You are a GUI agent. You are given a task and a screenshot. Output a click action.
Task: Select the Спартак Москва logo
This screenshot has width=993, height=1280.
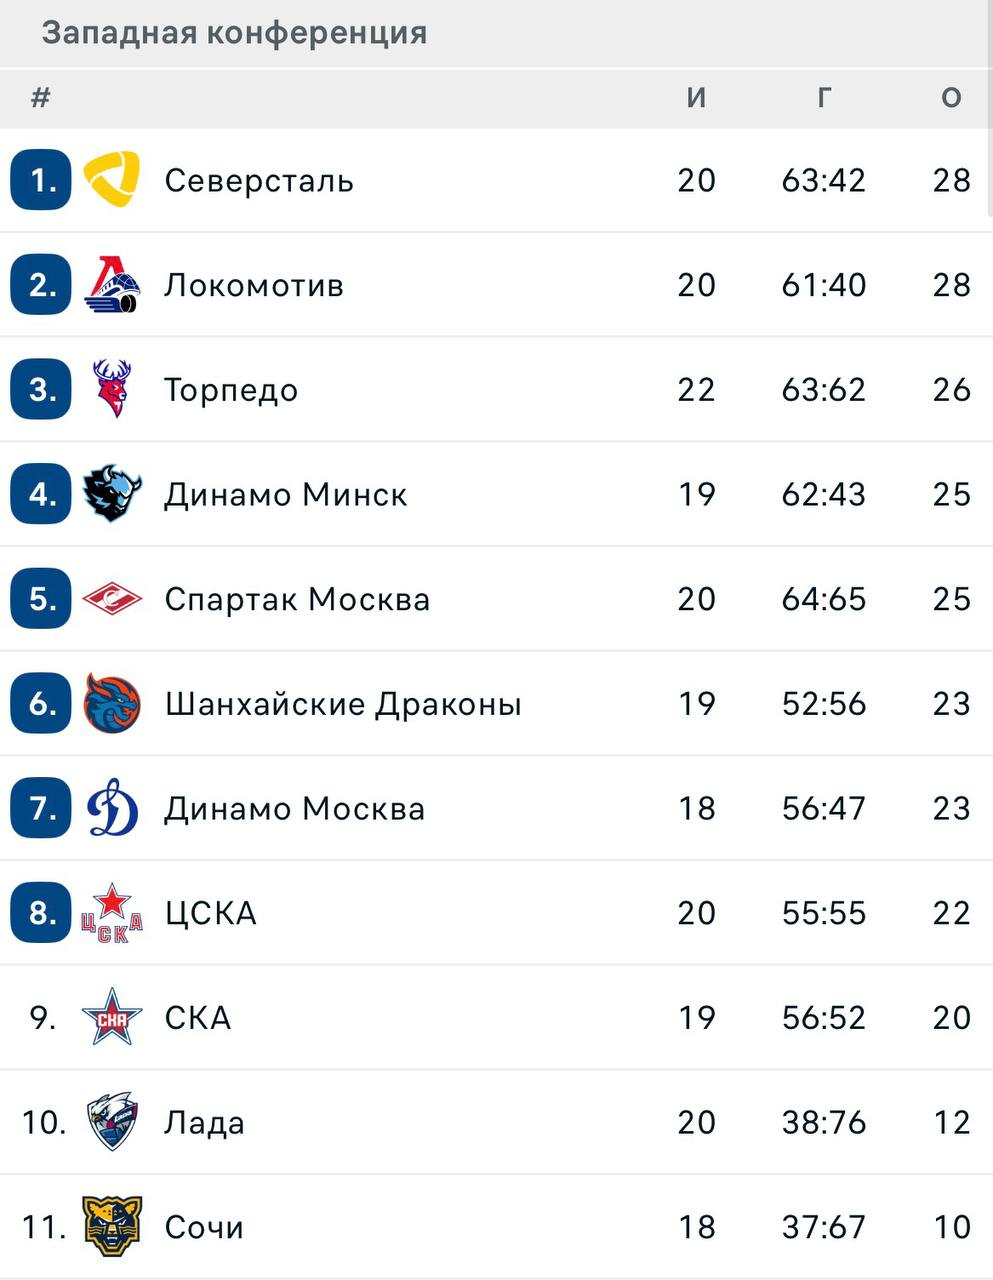pos(111,599)
